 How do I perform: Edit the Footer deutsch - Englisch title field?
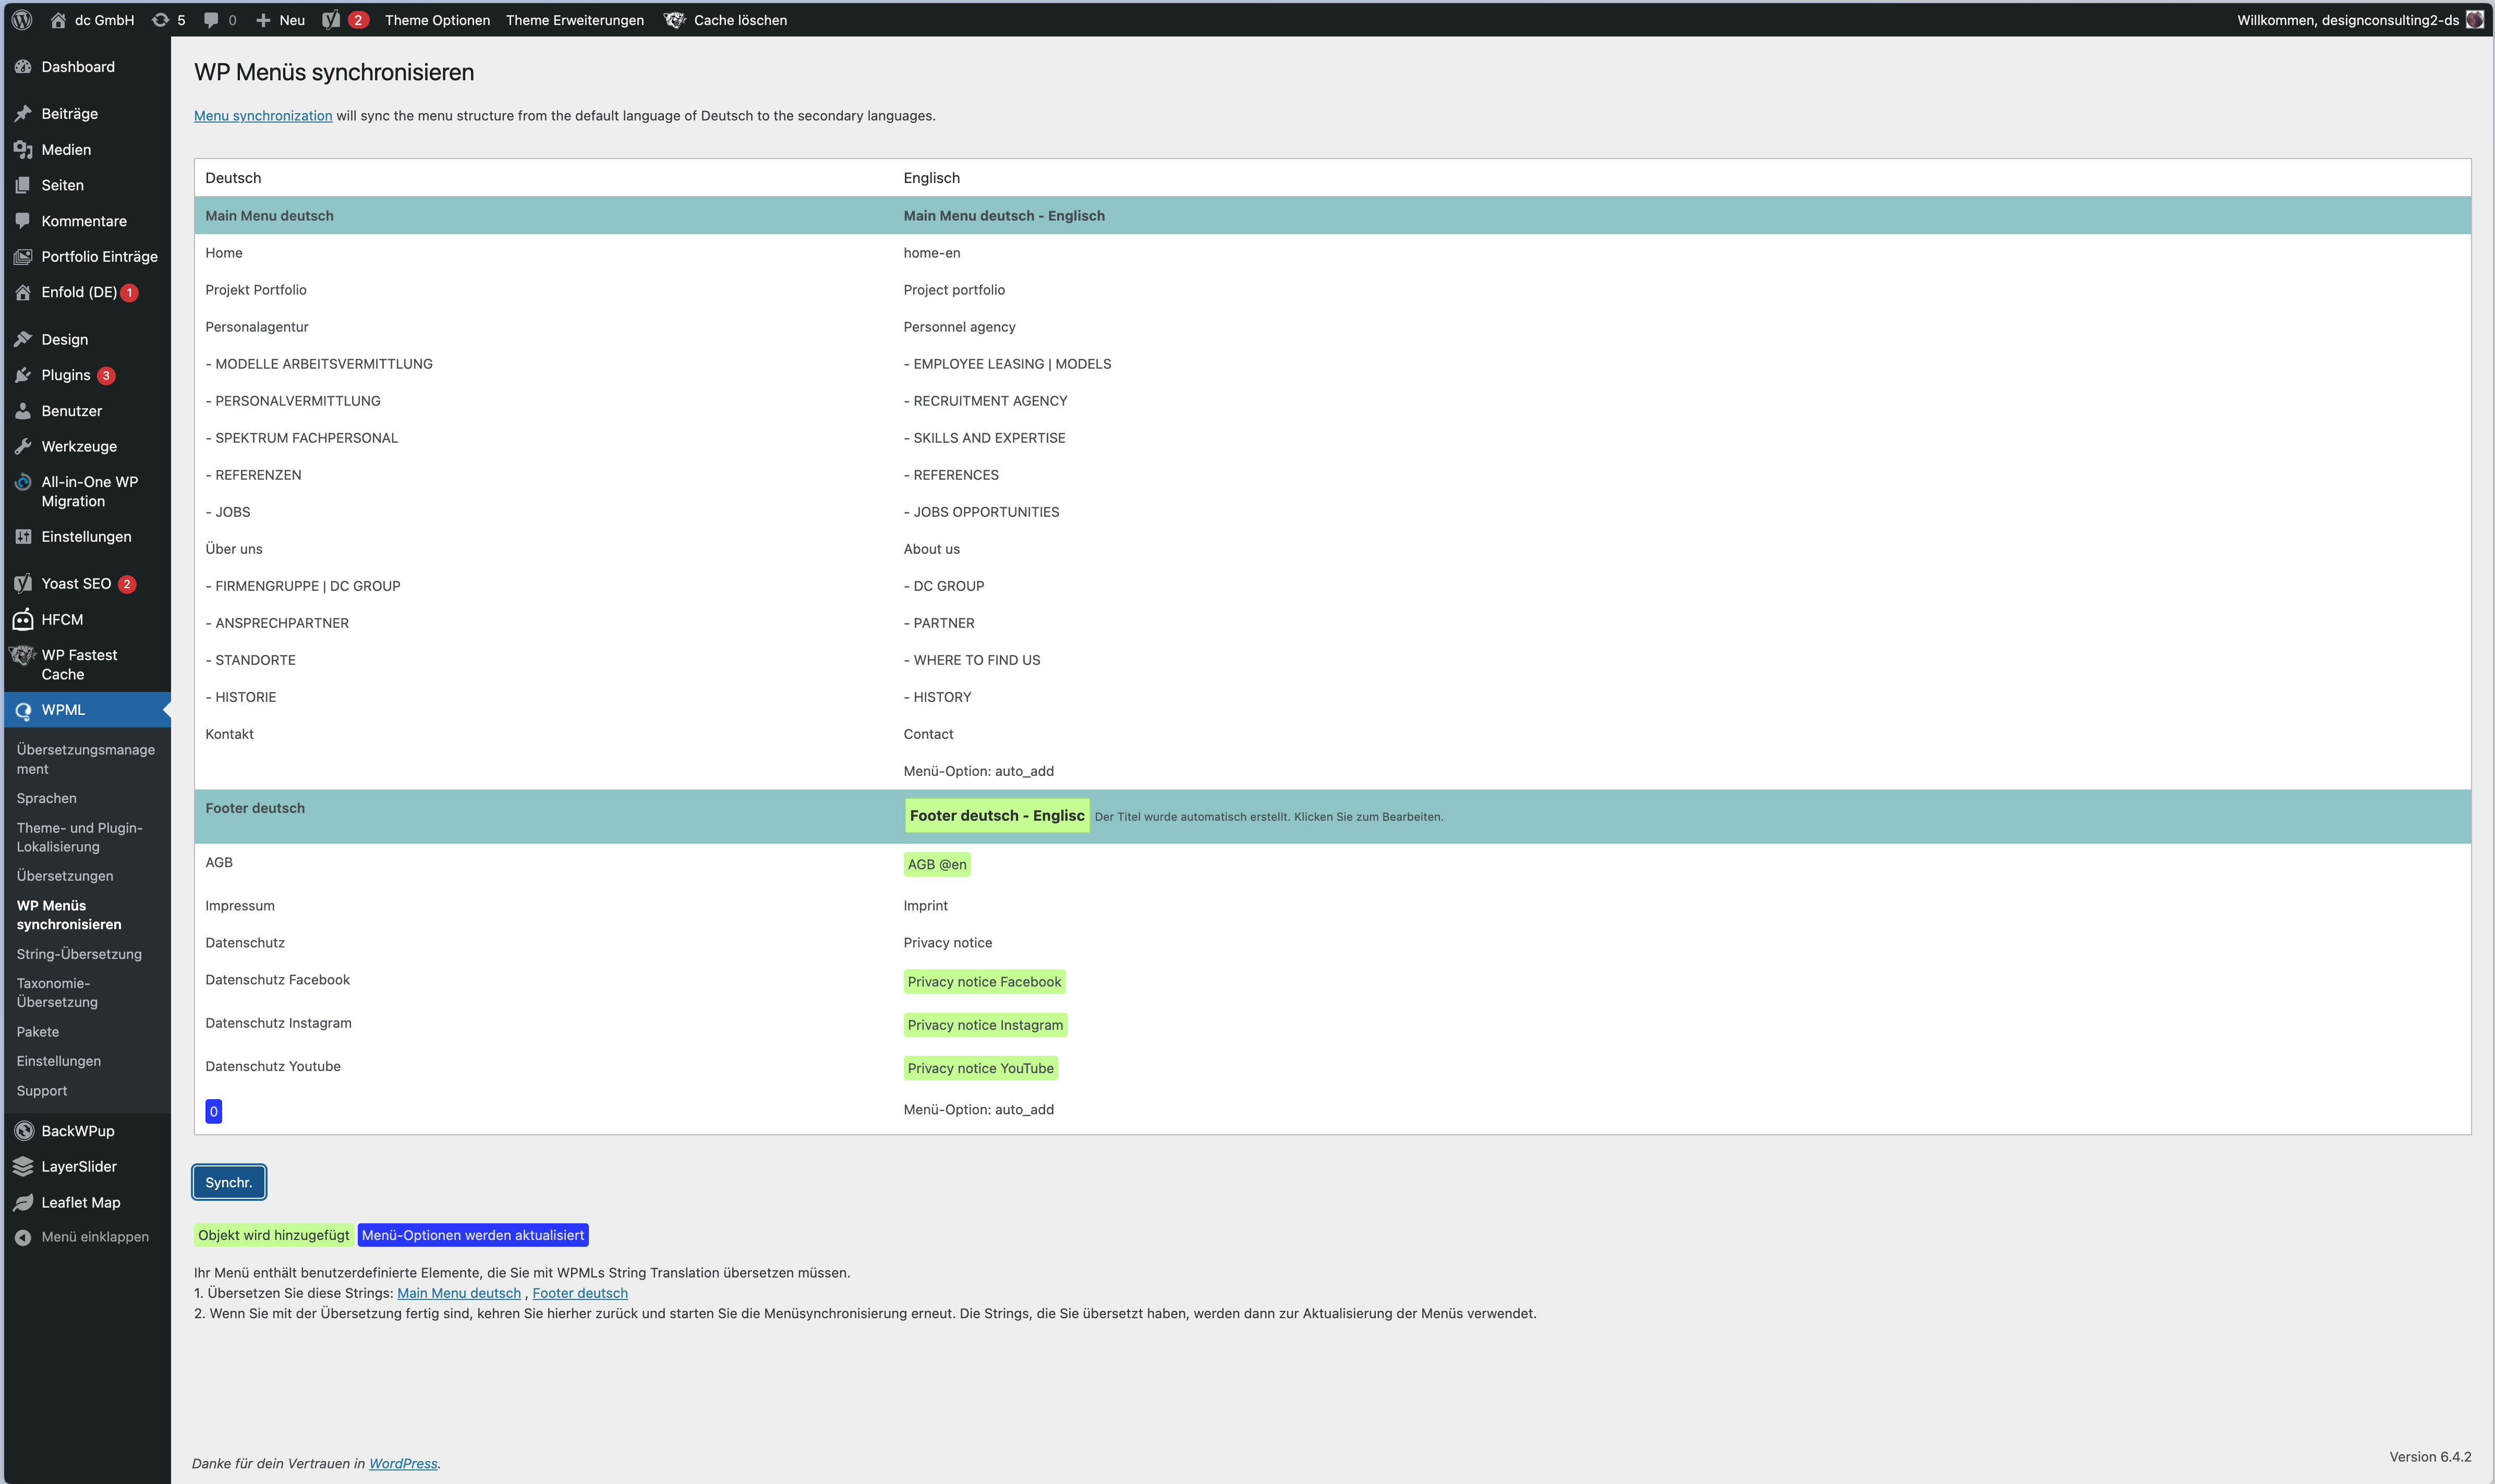tap(997, 816)
